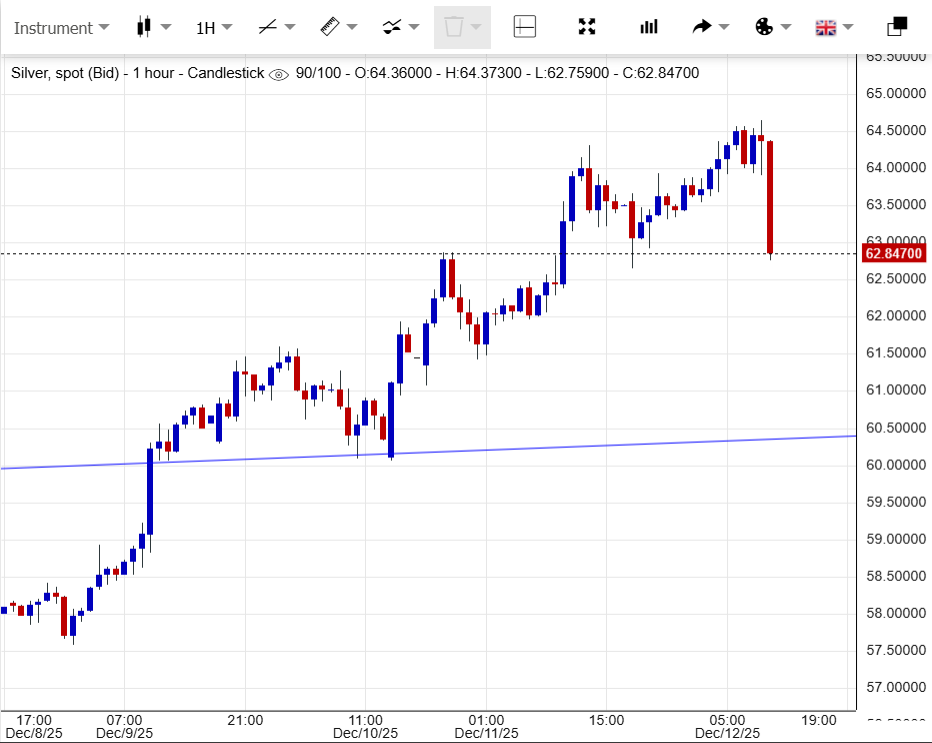Click the candlestick chart type icon

143,27
